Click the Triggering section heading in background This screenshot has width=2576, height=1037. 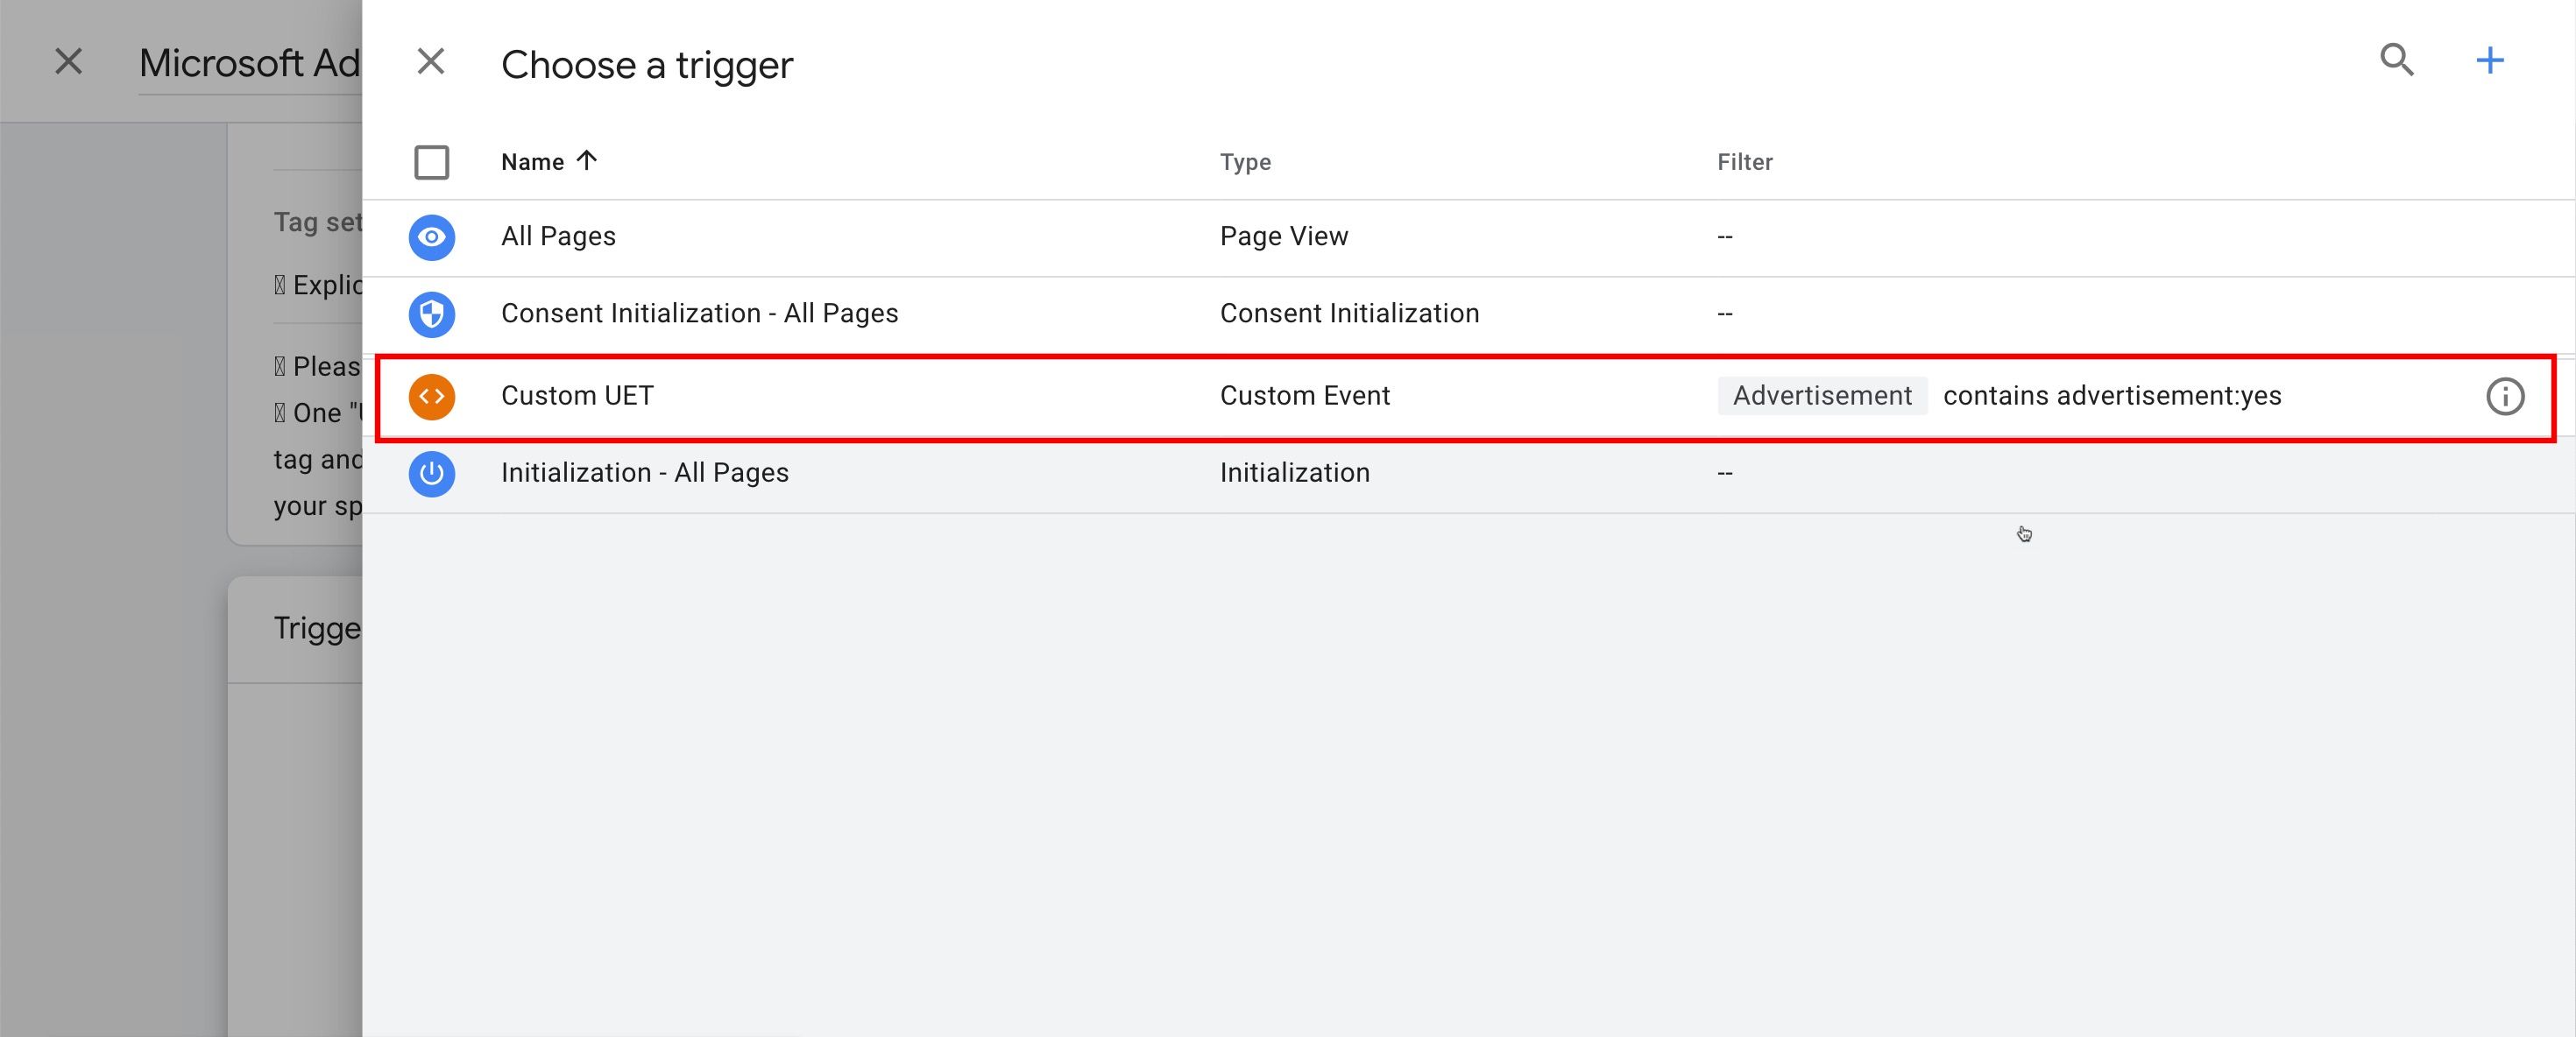coord(317,628)
